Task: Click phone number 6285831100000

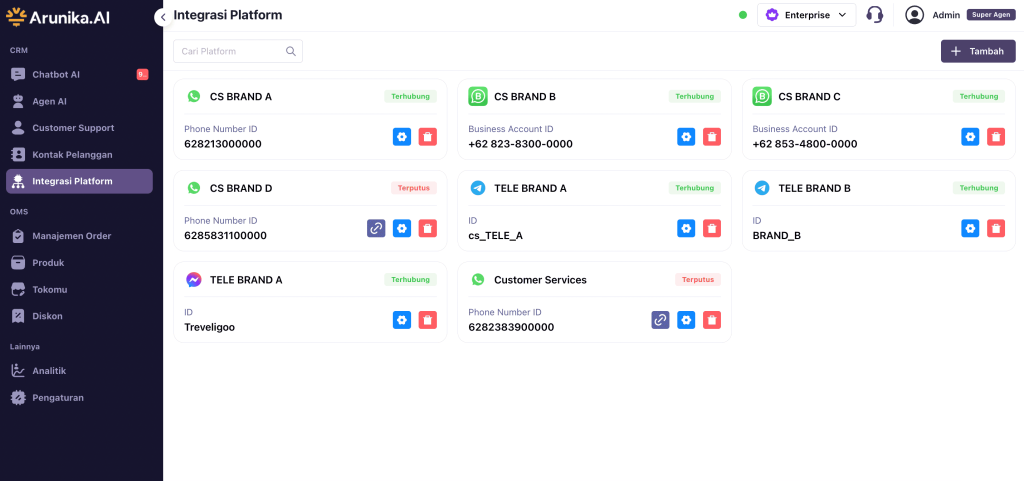Action: click(225, 236)
